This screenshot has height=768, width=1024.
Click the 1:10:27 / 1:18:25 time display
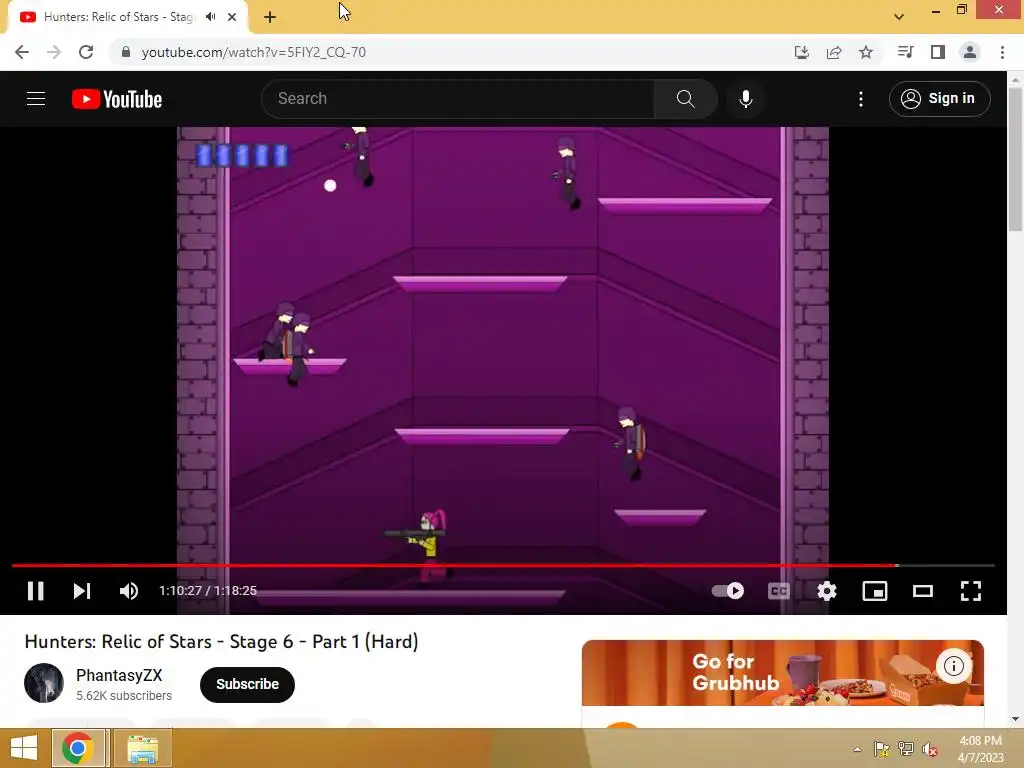point(208,591)
